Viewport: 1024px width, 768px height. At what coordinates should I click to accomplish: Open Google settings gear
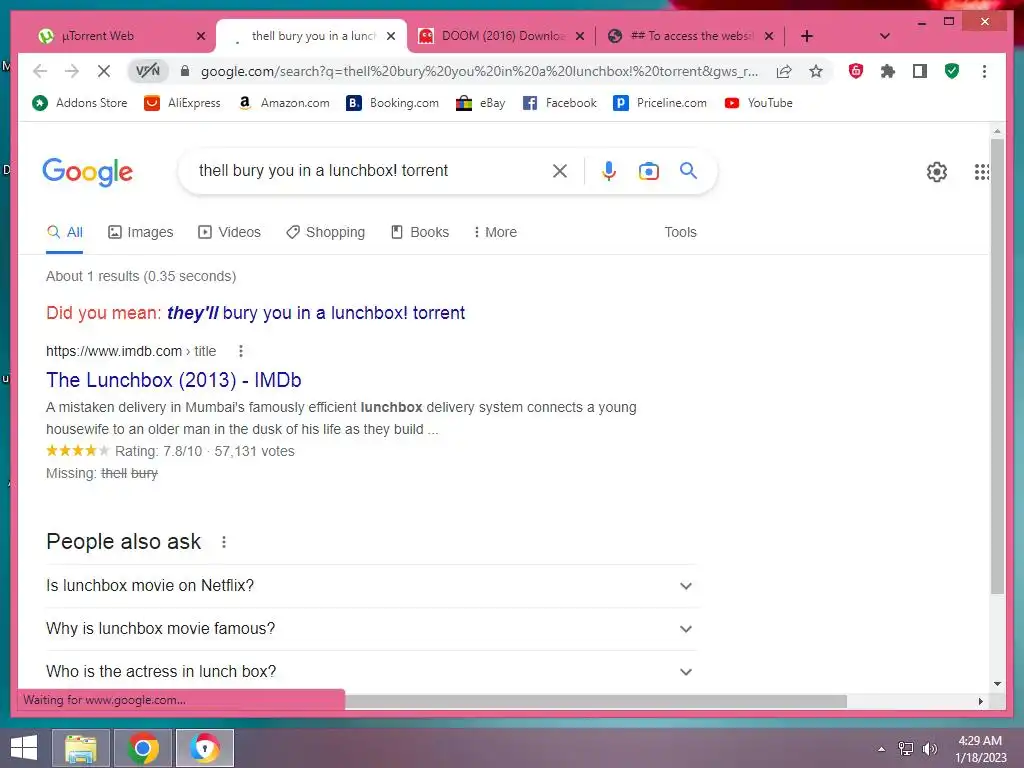936,172
